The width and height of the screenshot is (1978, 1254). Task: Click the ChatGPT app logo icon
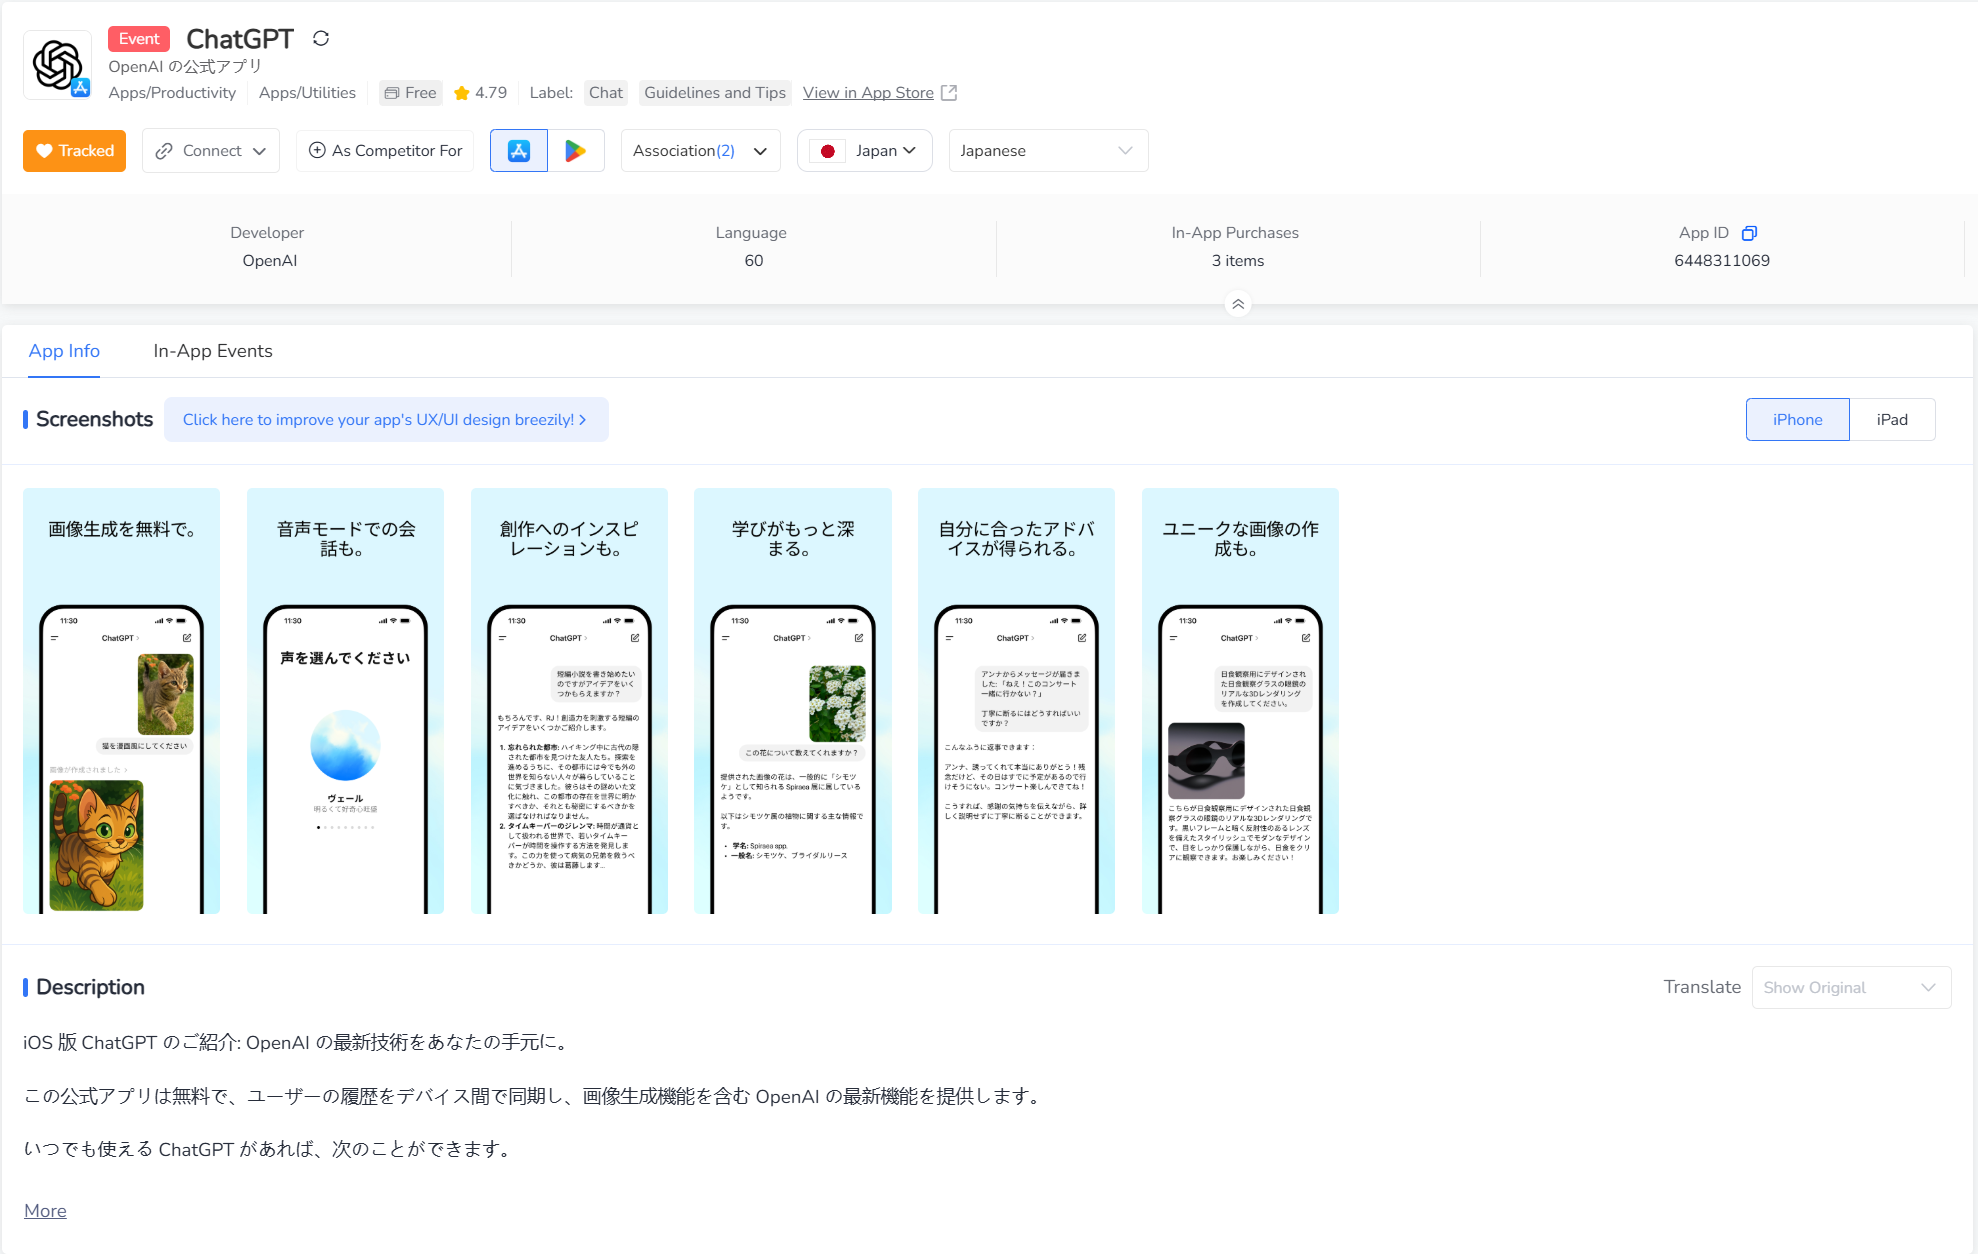[x=58, y=65]
